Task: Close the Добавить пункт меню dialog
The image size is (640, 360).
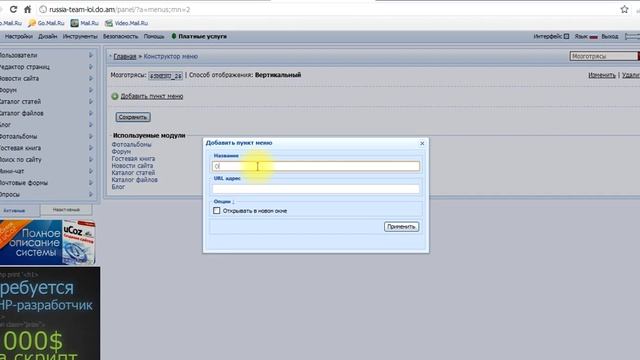Action: [422, 143]
